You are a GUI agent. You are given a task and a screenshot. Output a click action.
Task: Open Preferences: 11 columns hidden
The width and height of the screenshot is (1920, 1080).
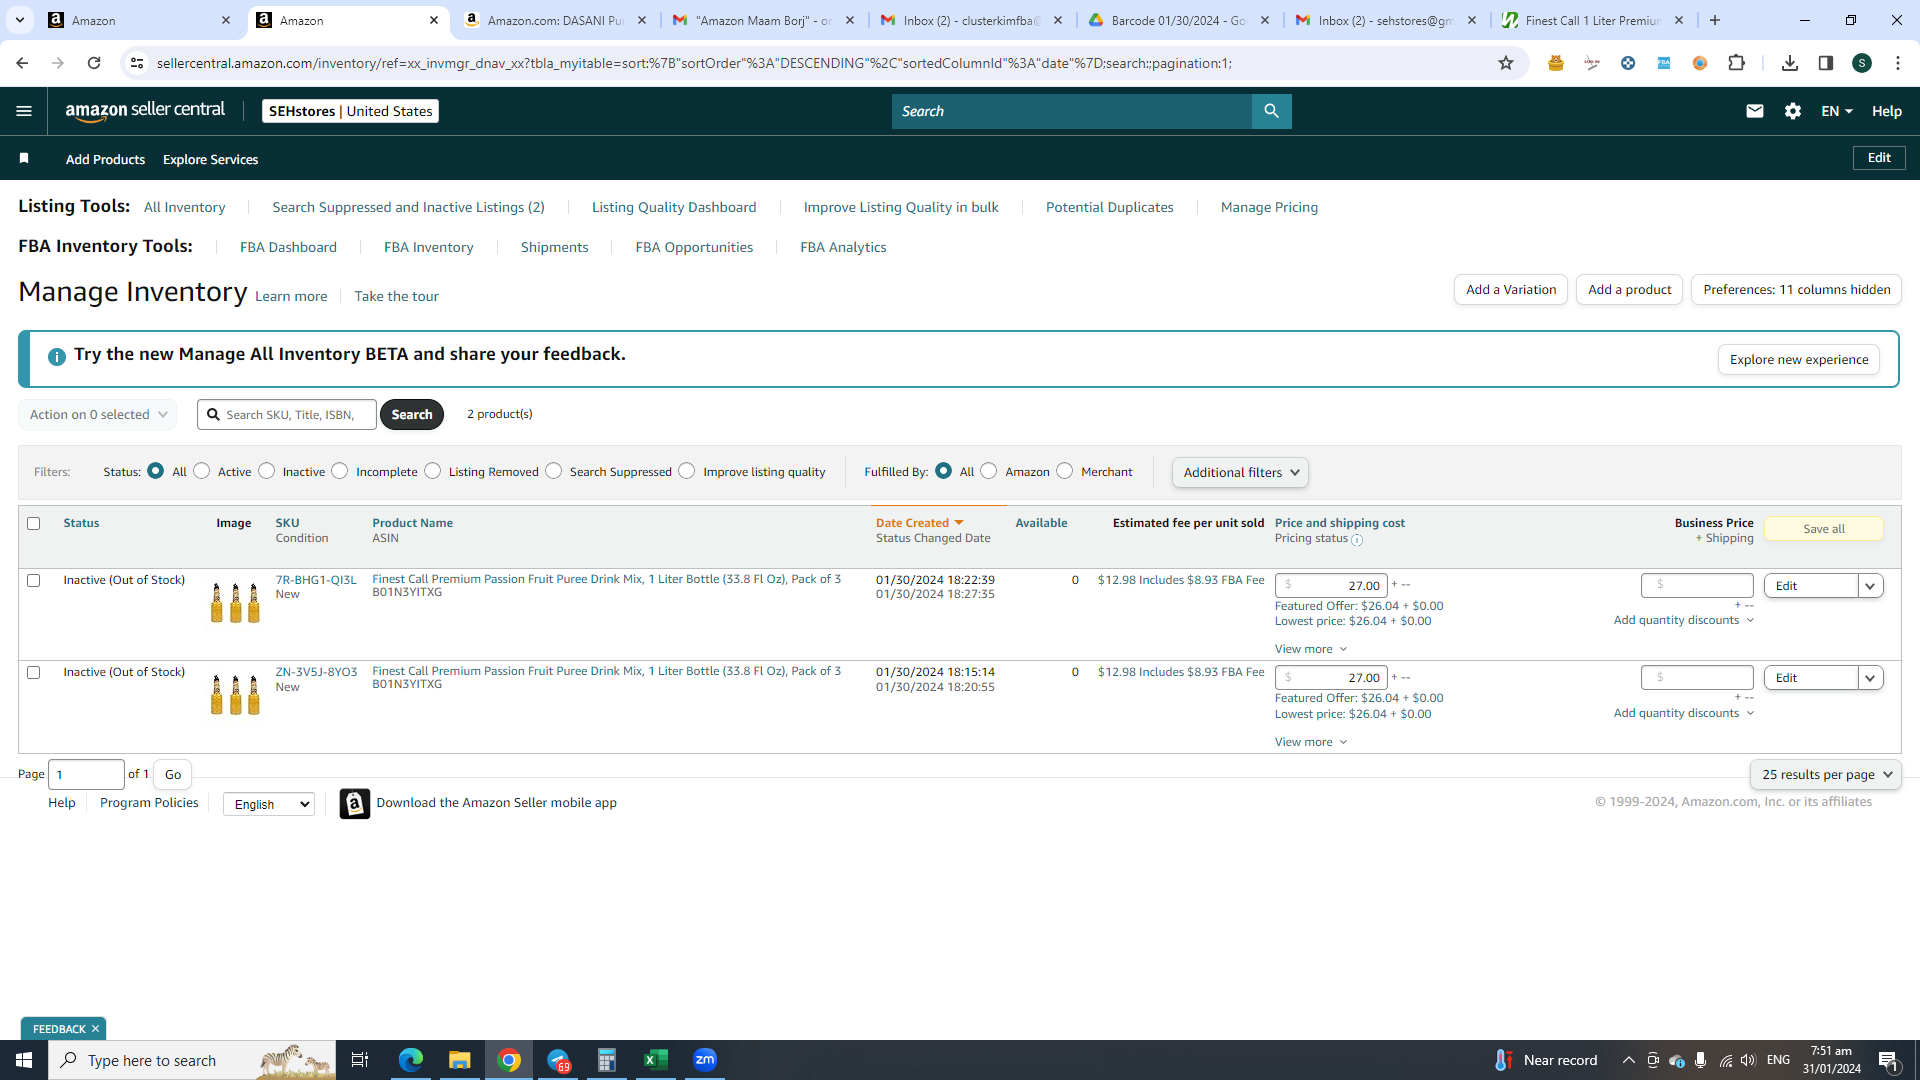point(1796,290)
